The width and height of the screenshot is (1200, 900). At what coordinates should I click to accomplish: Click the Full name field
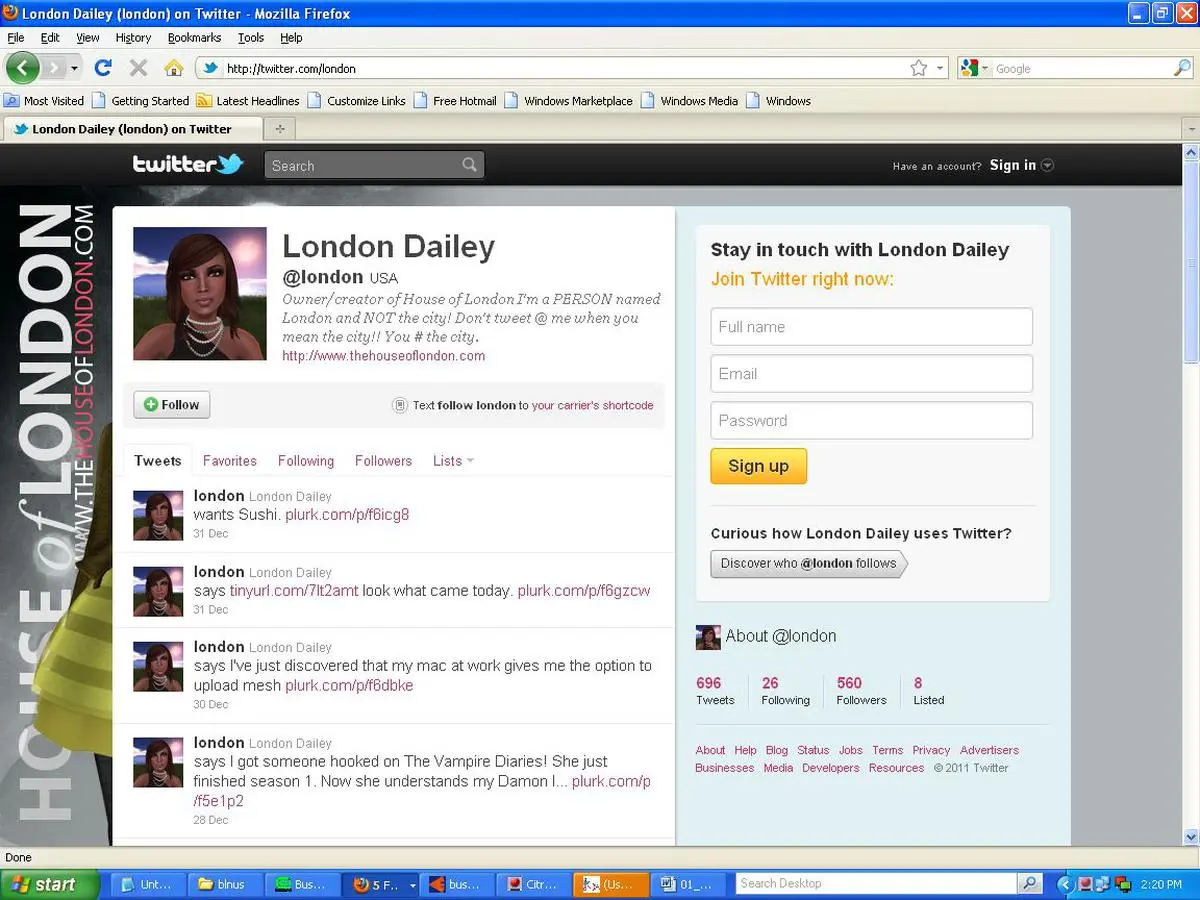point(871,327)
